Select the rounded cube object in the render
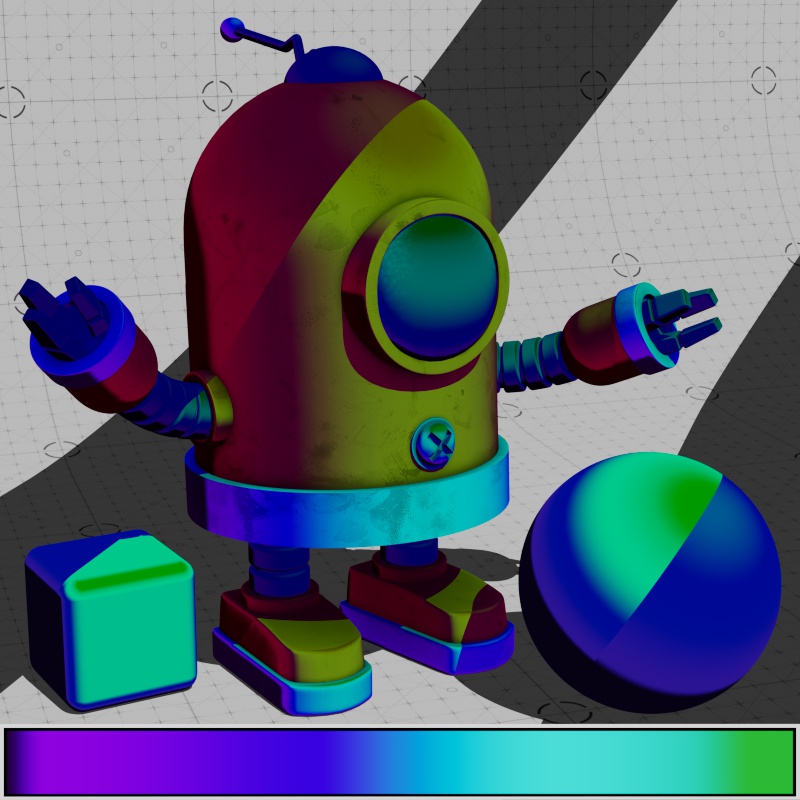 (x=111, y=620)
